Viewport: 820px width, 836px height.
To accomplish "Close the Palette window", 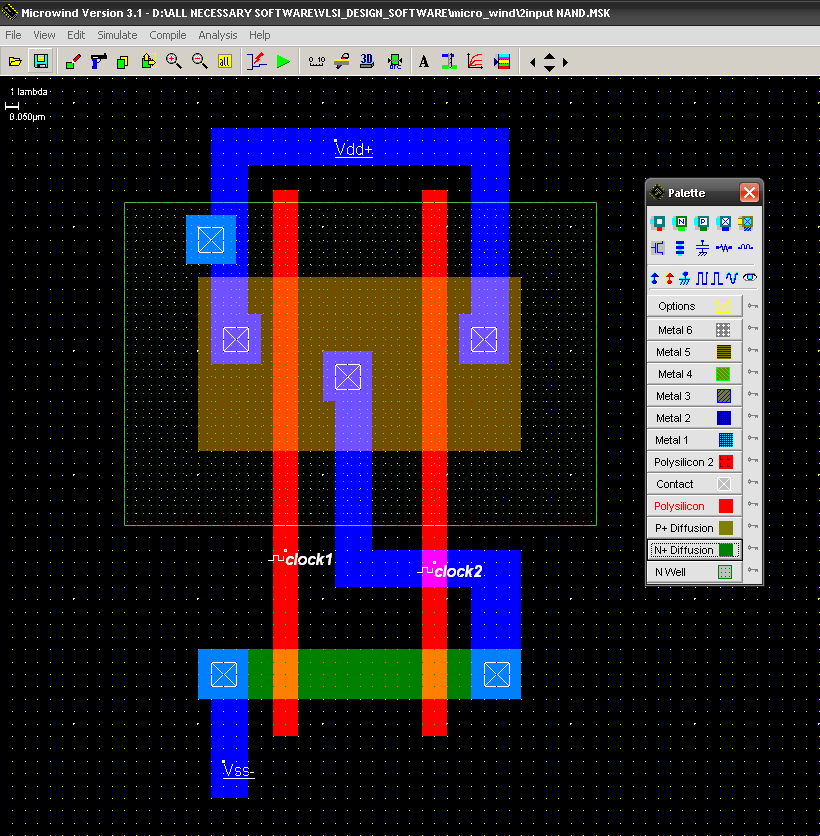I will click(x=749, y=192).
